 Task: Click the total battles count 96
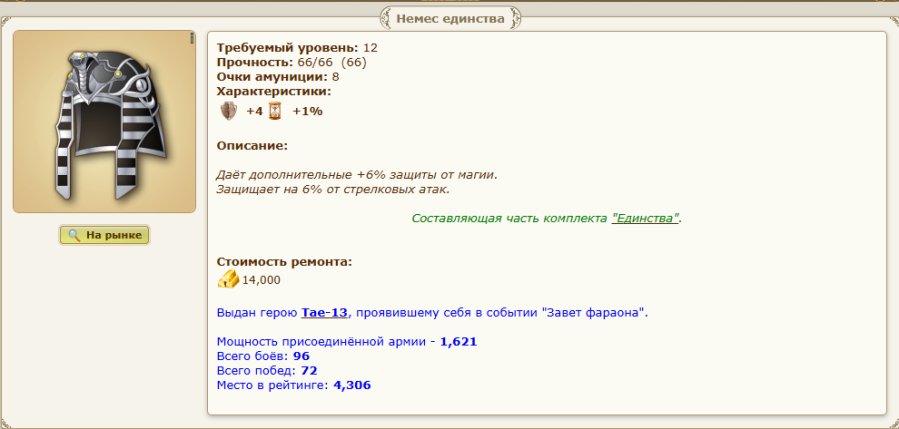click(301, 355)
